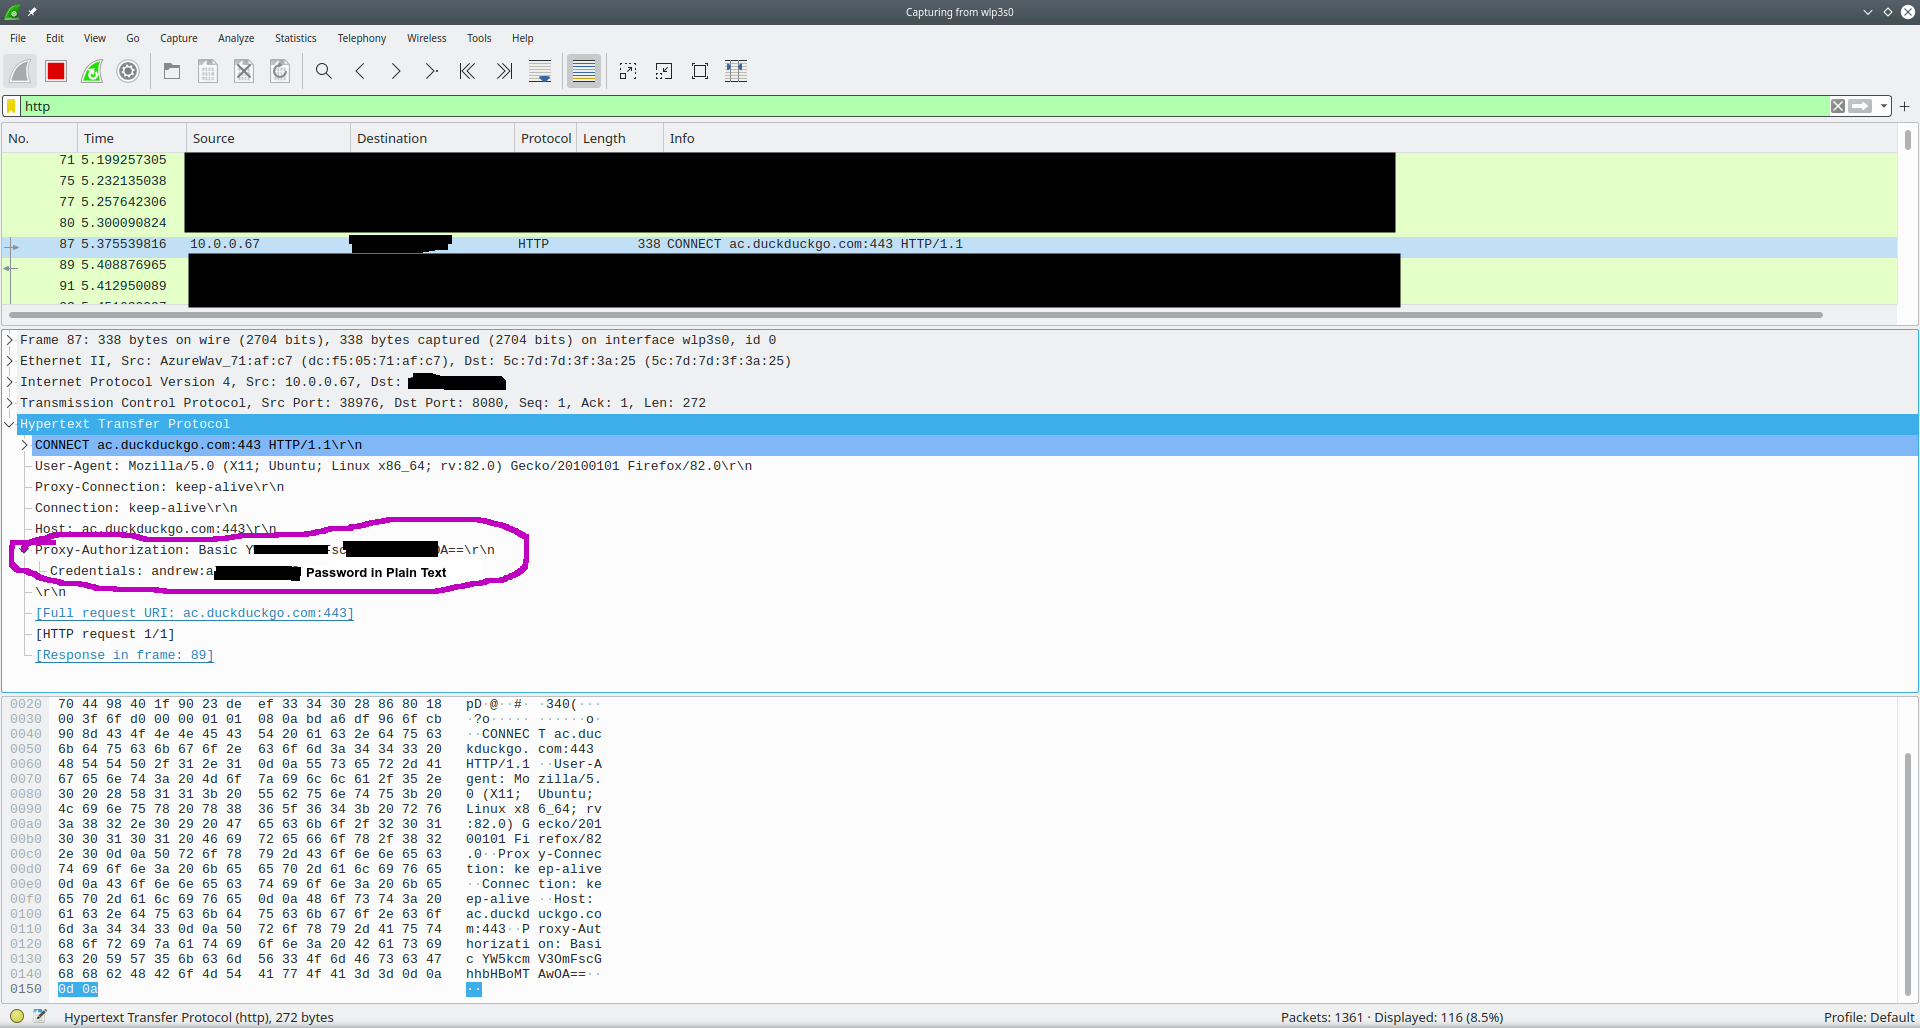
Task: Follow the Response in frame: 89 link
Action: tap(125, 655)
